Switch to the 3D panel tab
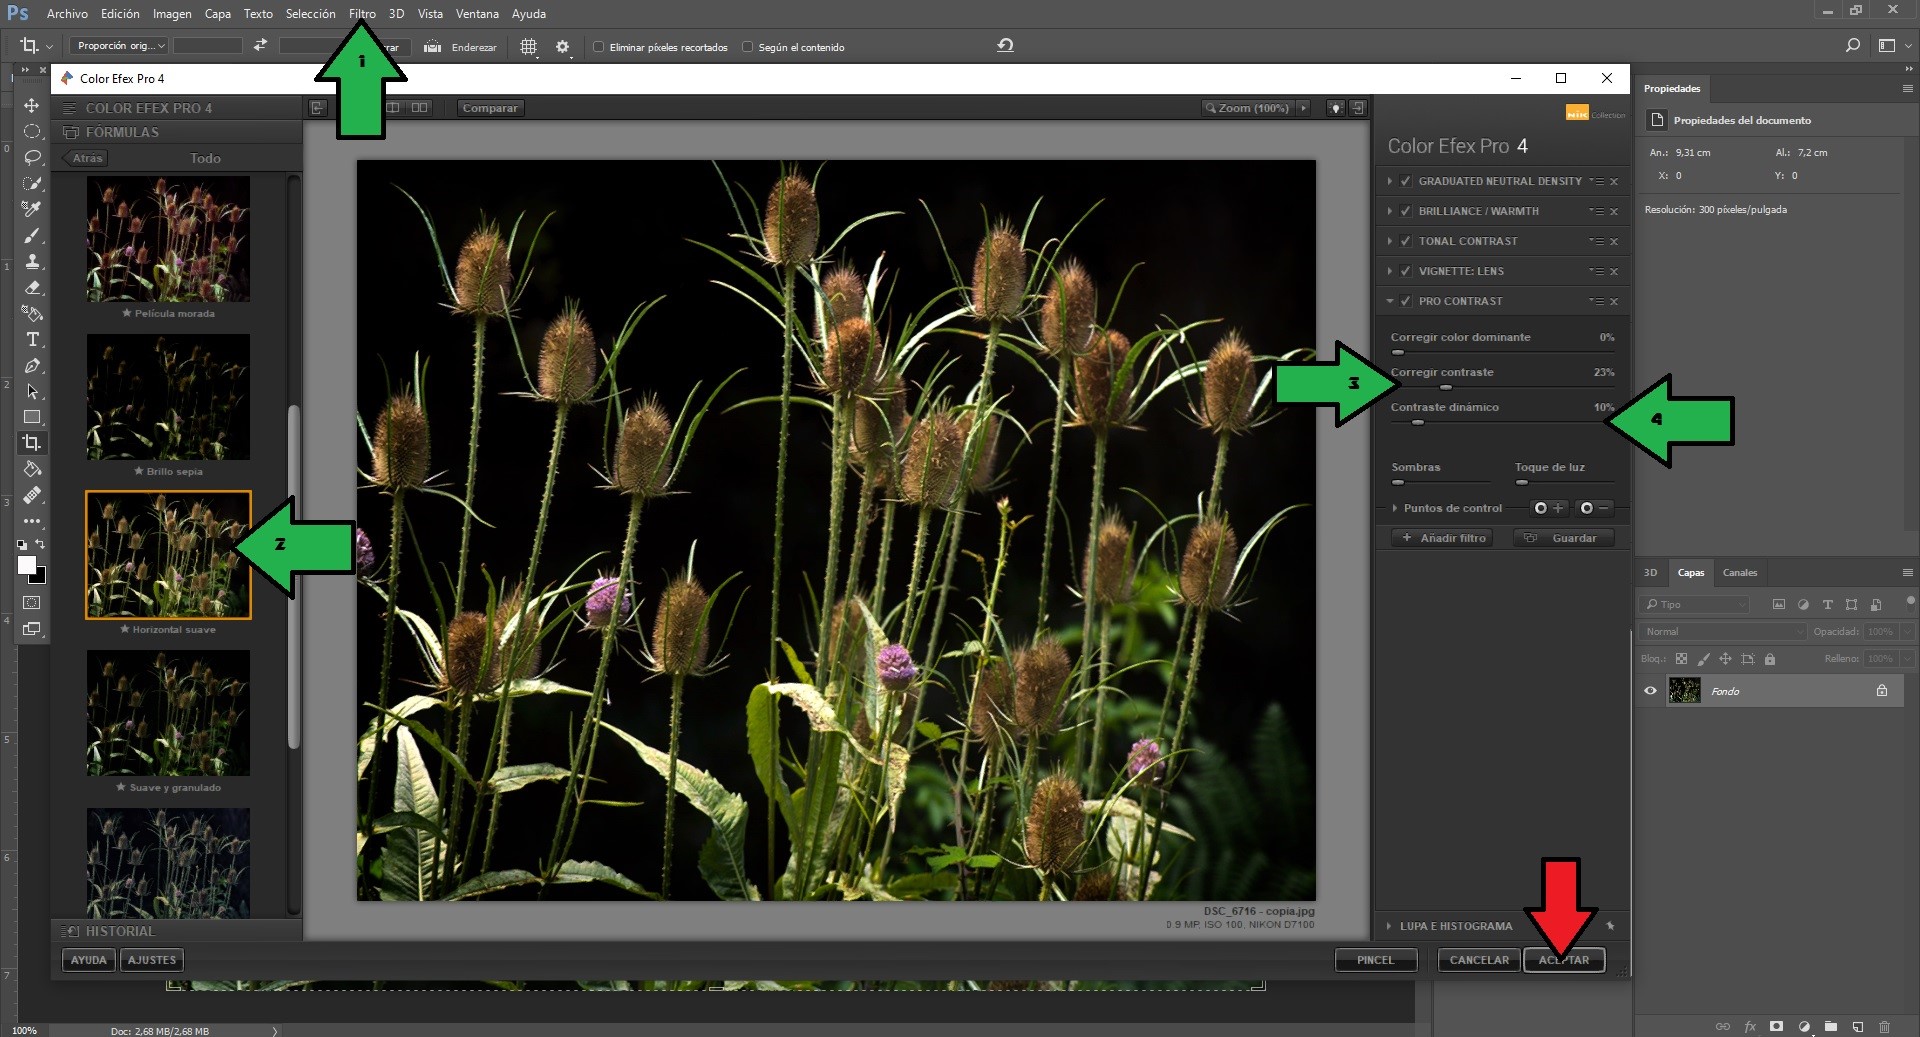Screen dimensions: 1920x1037 [x=1650, y=573]
